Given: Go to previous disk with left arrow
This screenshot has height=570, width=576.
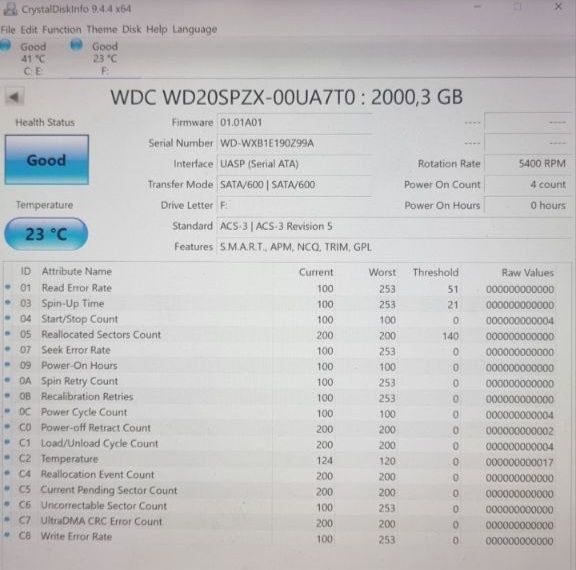Looking at the screenshot, I should click(14, 97).
